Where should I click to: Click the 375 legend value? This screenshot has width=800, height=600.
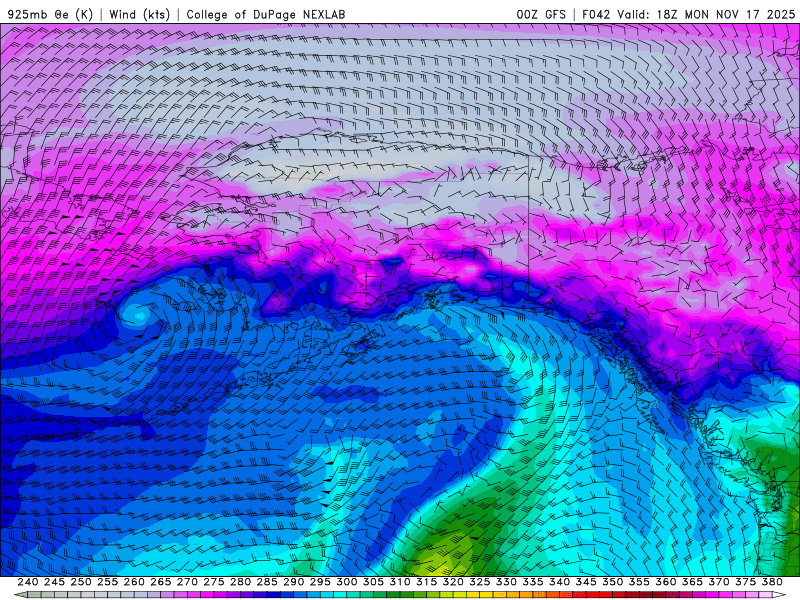(745, 582)
